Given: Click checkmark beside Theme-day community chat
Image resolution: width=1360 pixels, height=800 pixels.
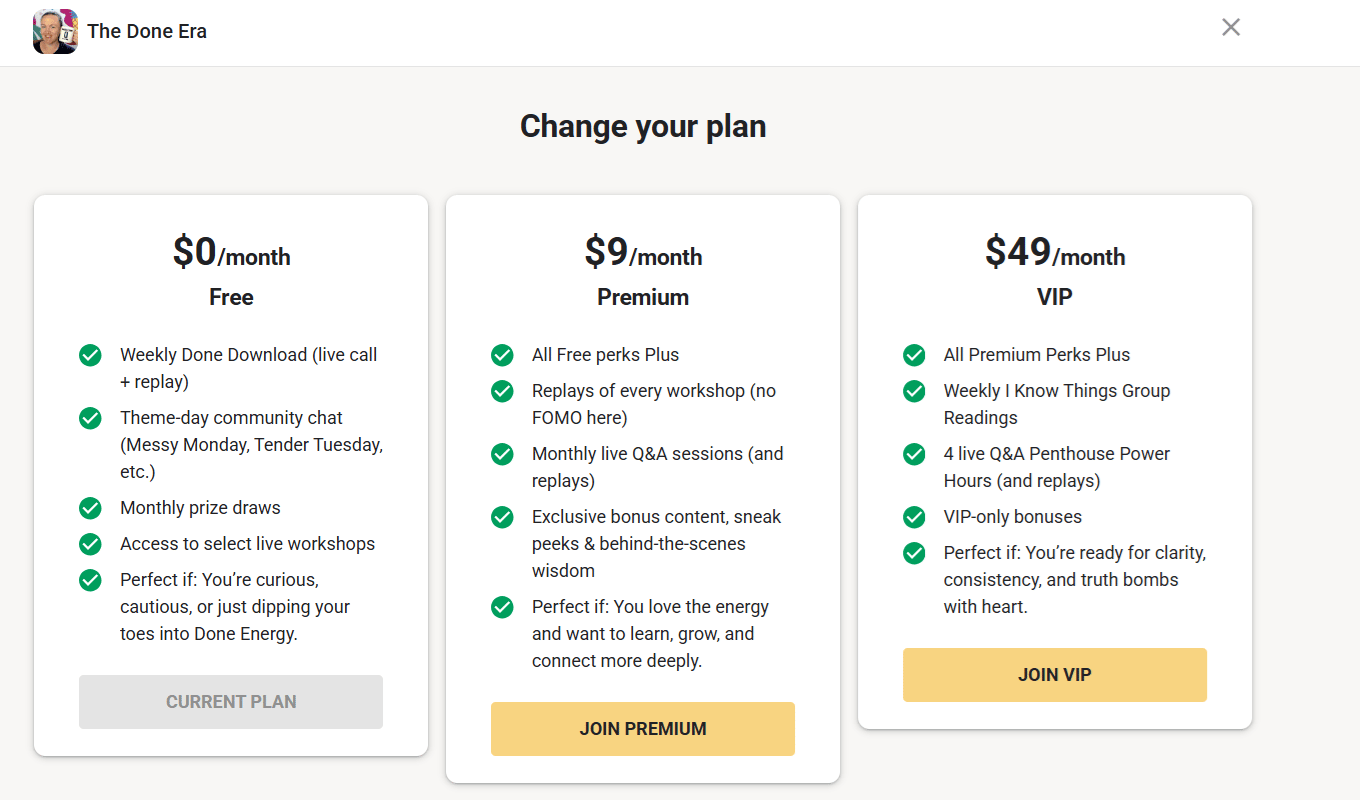Looking at the screenshot, I should click(90, 418).
